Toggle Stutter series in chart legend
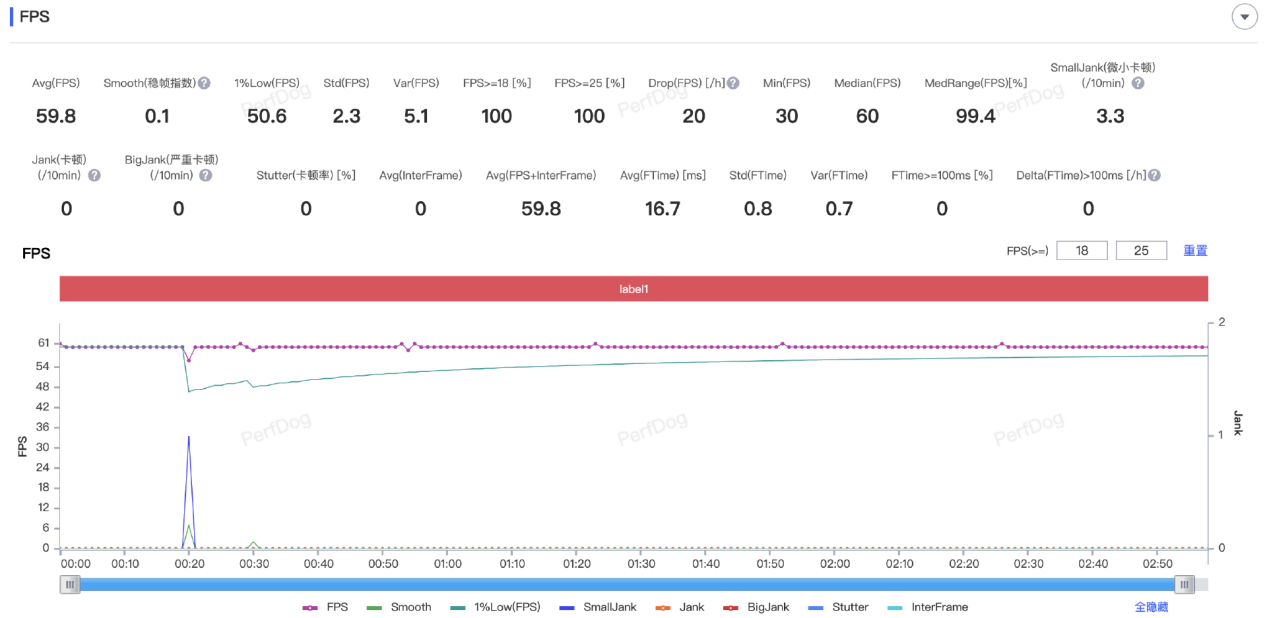The height and width of the screenshot is (618, 1267). [838, 607]
